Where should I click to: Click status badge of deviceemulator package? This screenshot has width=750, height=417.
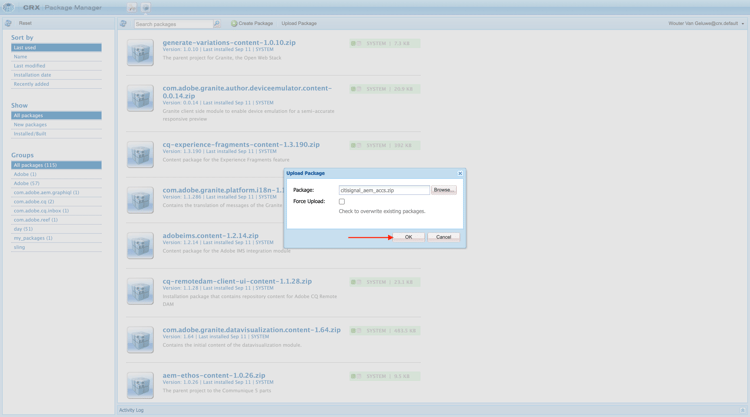pos(385,89)
